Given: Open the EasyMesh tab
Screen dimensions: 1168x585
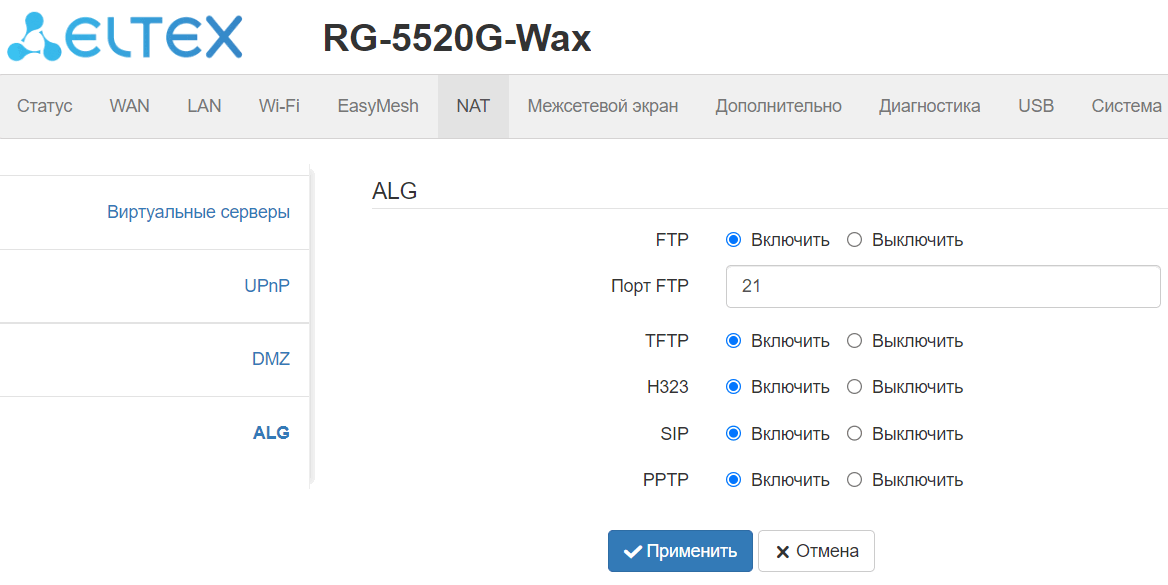Looking at the screenshot, I should point(378,106).
